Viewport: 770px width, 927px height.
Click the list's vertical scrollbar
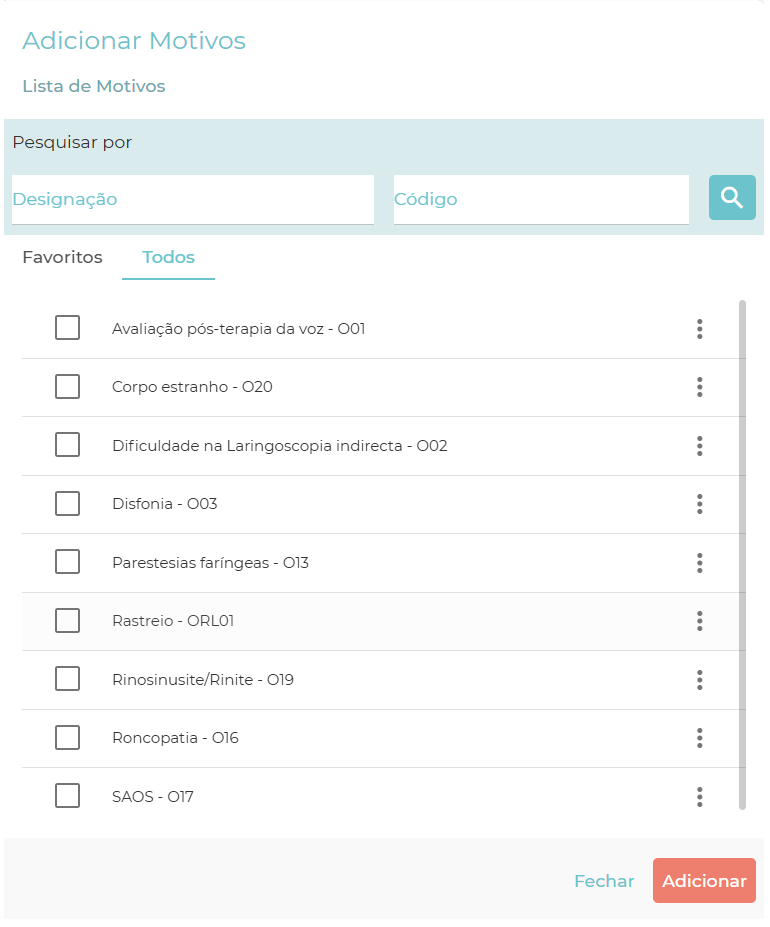pos(742,553)
